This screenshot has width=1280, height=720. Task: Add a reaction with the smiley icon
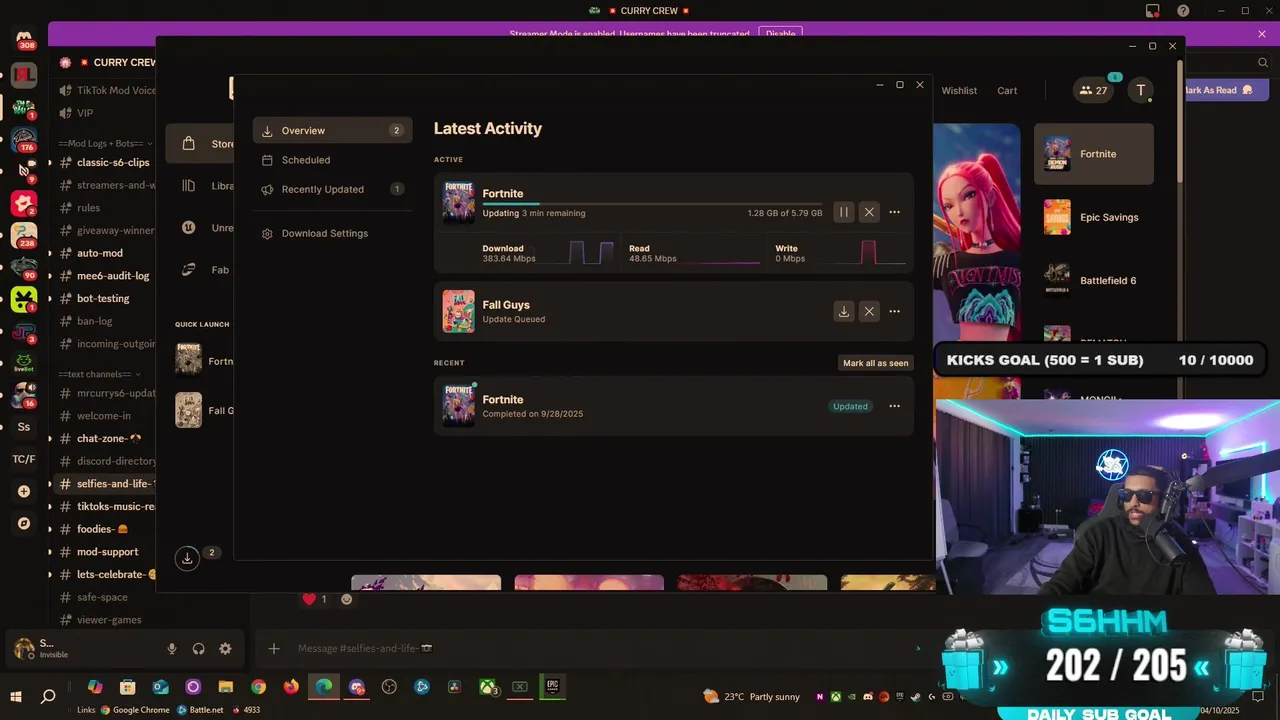pyautogui.click(x=347, y=599)
